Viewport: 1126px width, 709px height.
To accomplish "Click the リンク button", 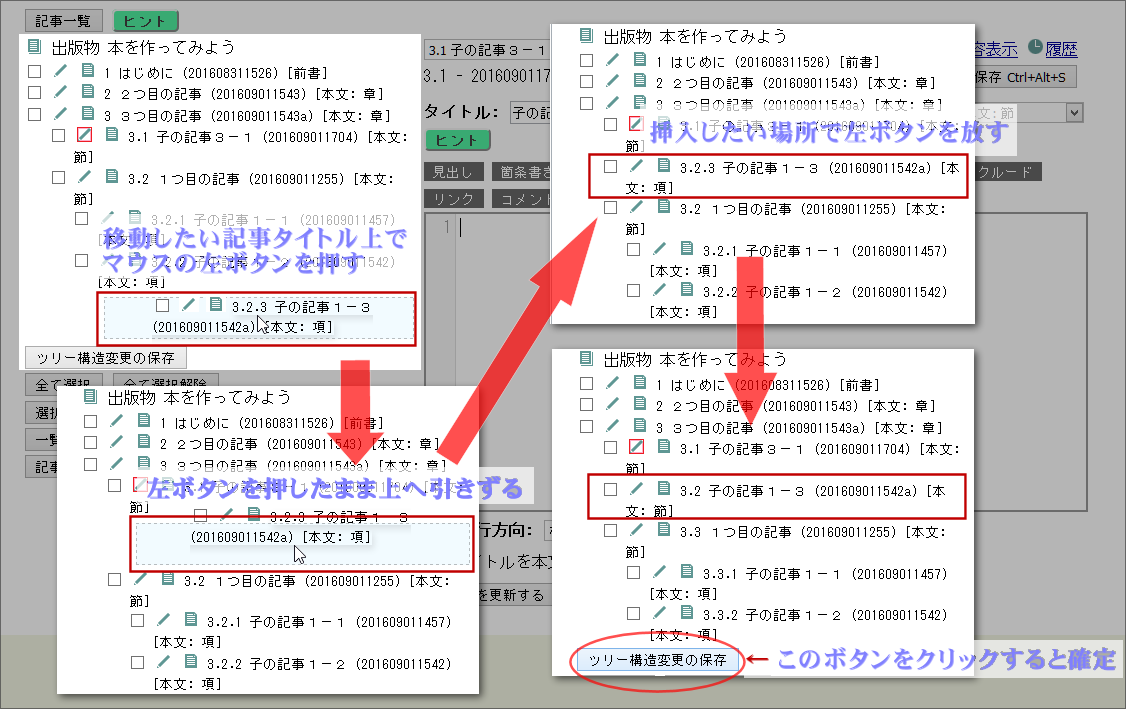I will pyautogui.click(x=454, y=199).
